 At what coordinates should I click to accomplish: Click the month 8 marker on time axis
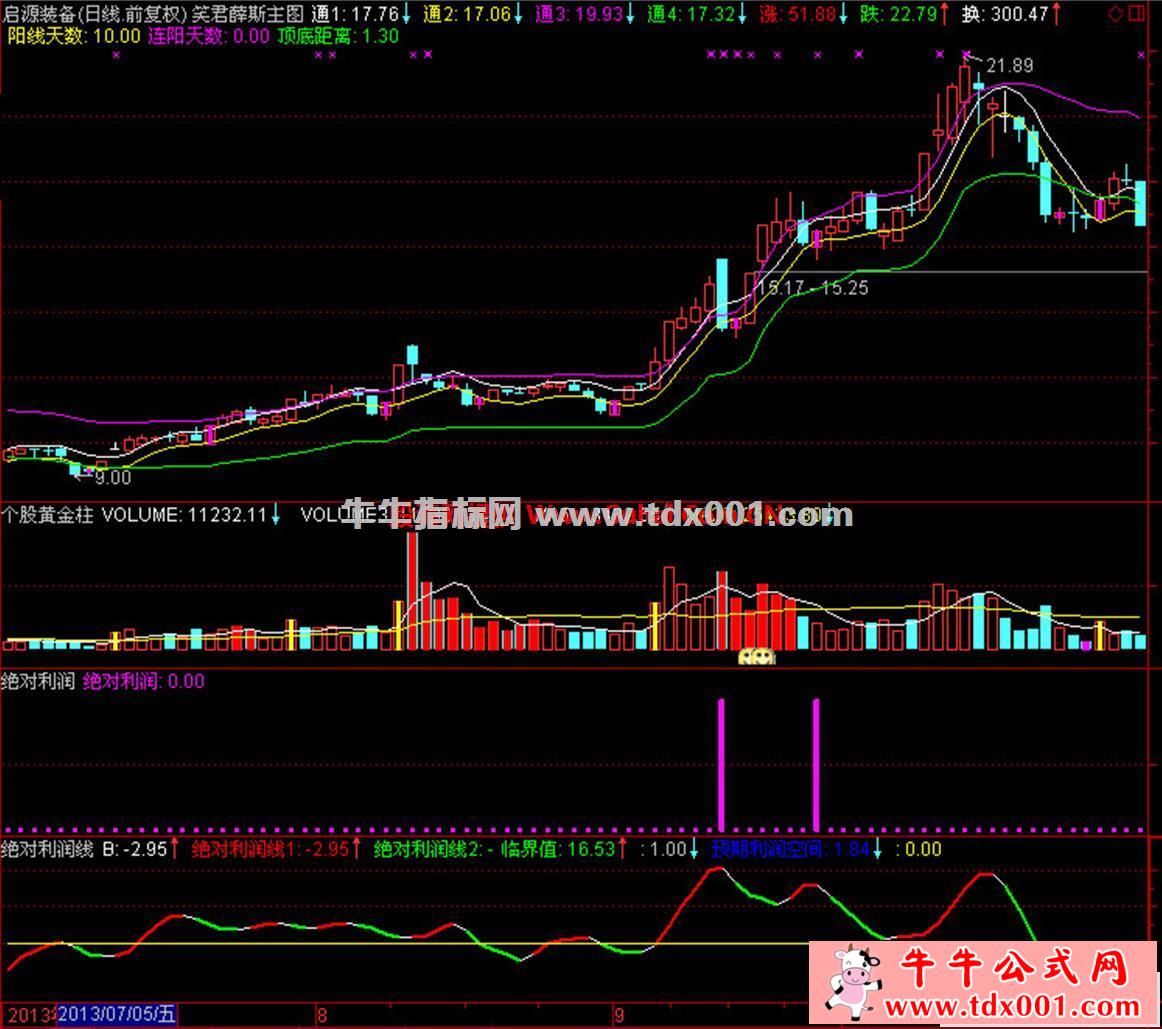coord(322,1015)
